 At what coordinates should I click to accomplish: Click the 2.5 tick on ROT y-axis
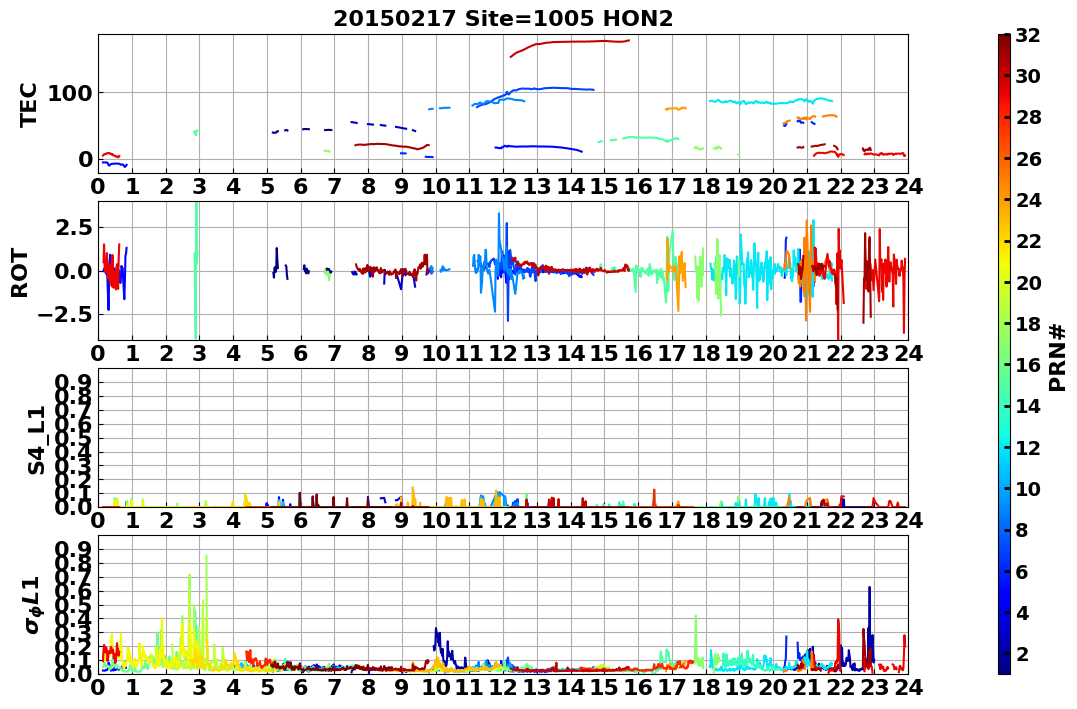(x=75, y=227)
